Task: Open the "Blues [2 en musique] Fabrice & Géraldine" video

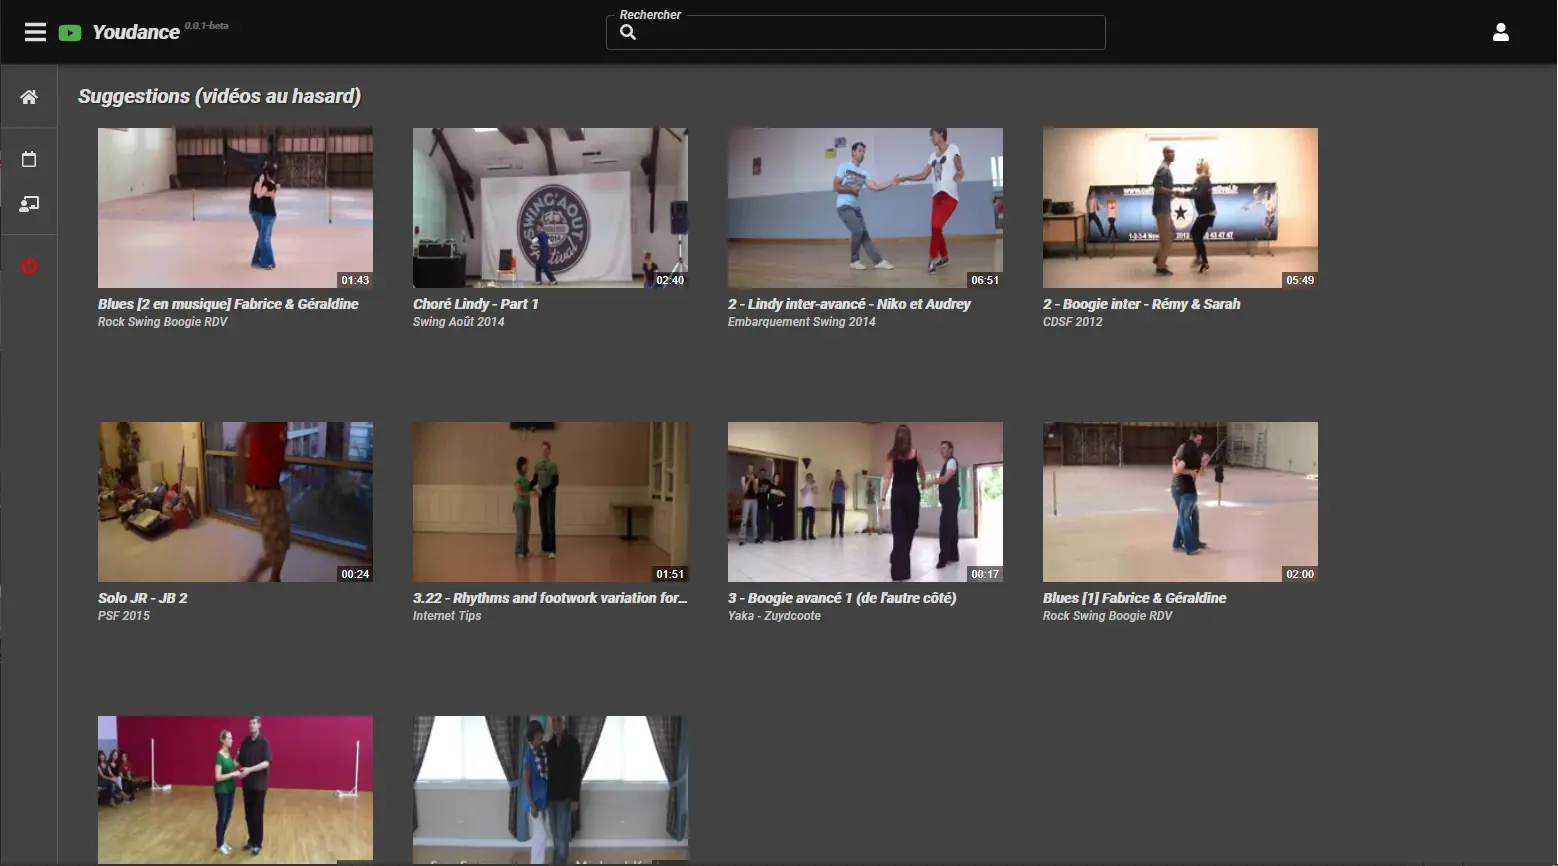Action: point(228,304)
